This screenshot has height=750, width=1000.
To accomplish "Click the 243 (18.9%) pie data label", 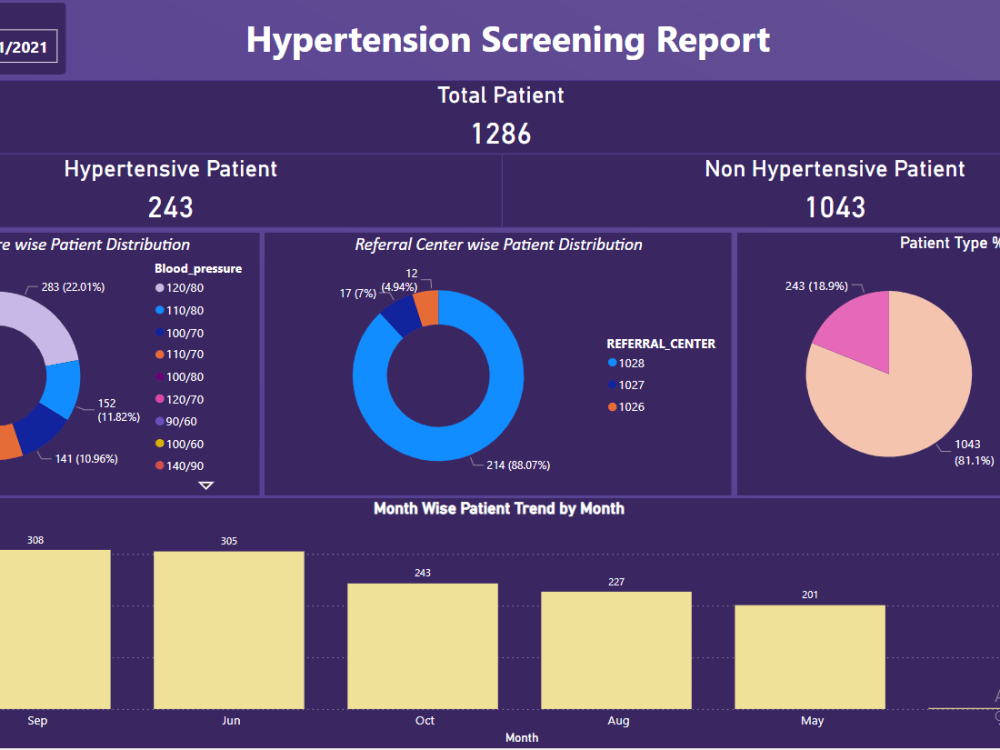I will [816, 286].
